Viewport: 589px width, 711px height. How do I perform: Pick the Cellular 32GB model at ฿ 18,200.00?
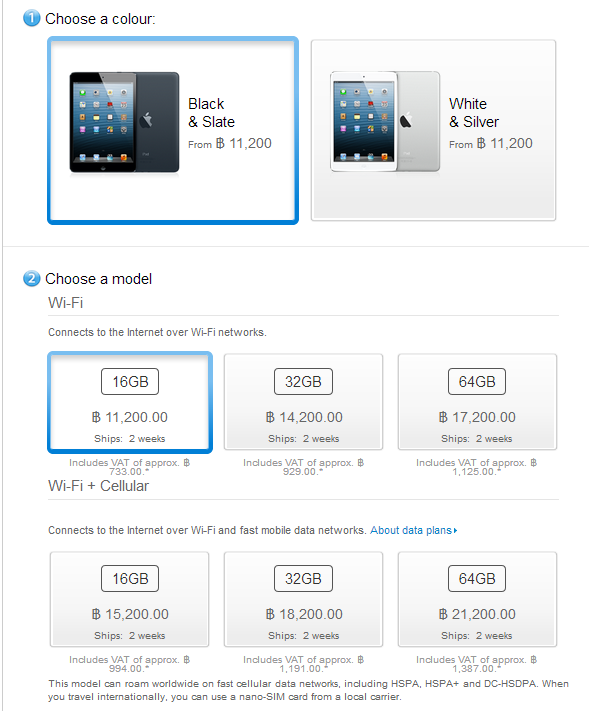coord(303,599)
